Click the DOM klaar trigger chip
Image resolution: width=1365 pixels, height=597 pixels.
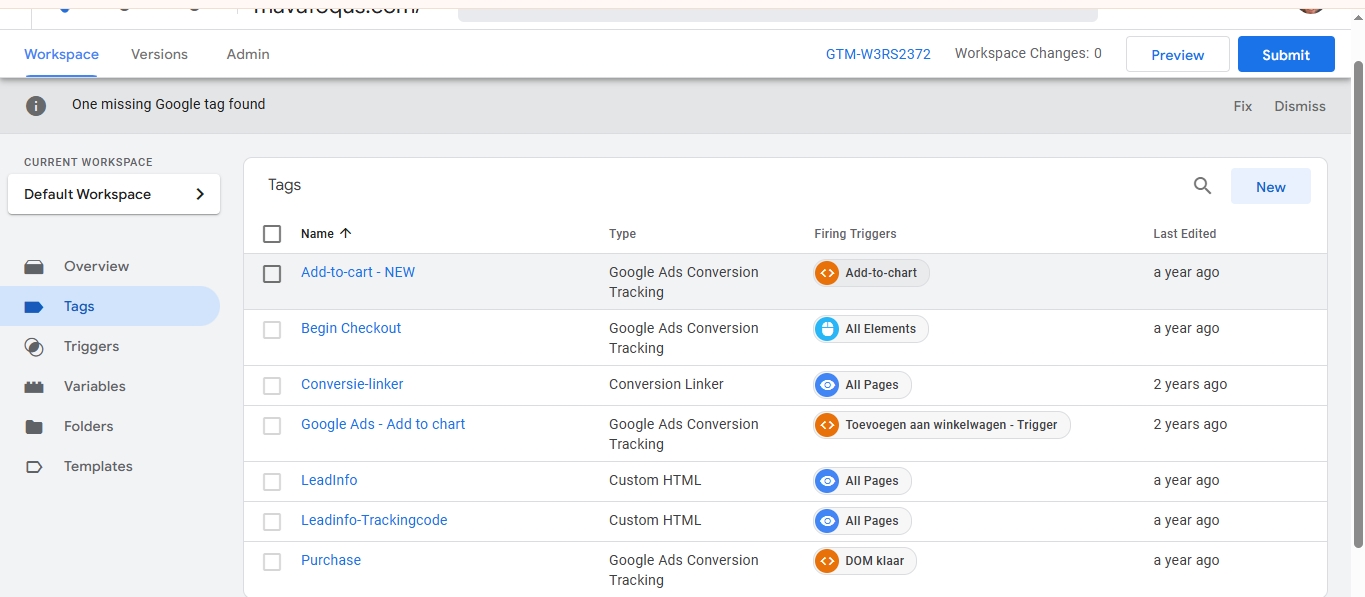click(865, 561)
